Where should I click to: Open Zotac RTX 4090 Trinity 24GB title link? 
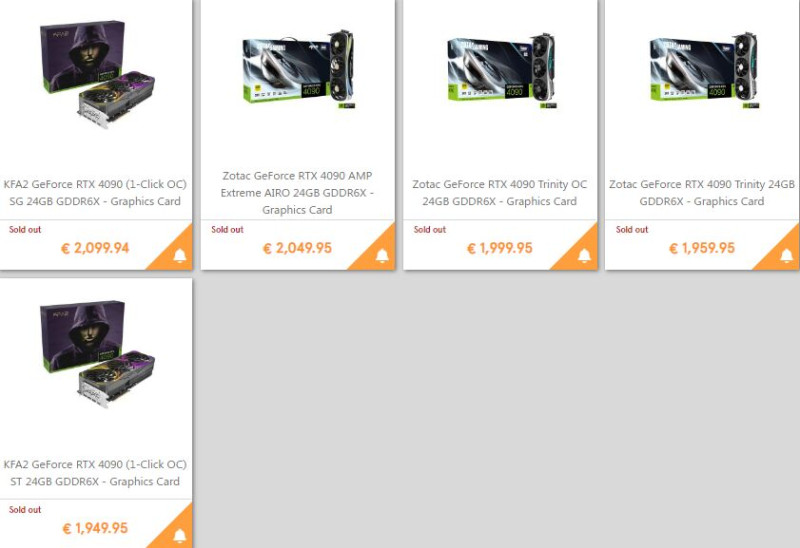coord(702,192)
